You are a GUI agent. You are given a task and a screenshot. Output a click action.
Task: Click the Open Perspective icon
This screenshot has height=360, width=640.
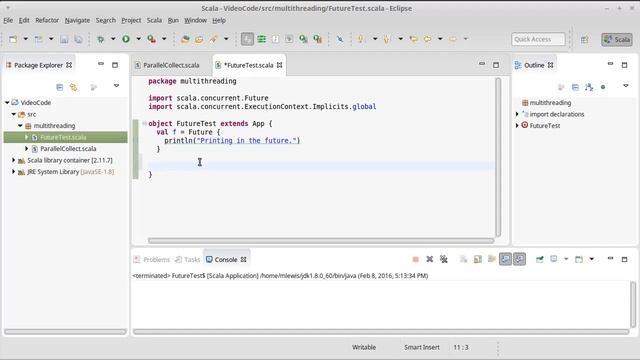[584, 40]
